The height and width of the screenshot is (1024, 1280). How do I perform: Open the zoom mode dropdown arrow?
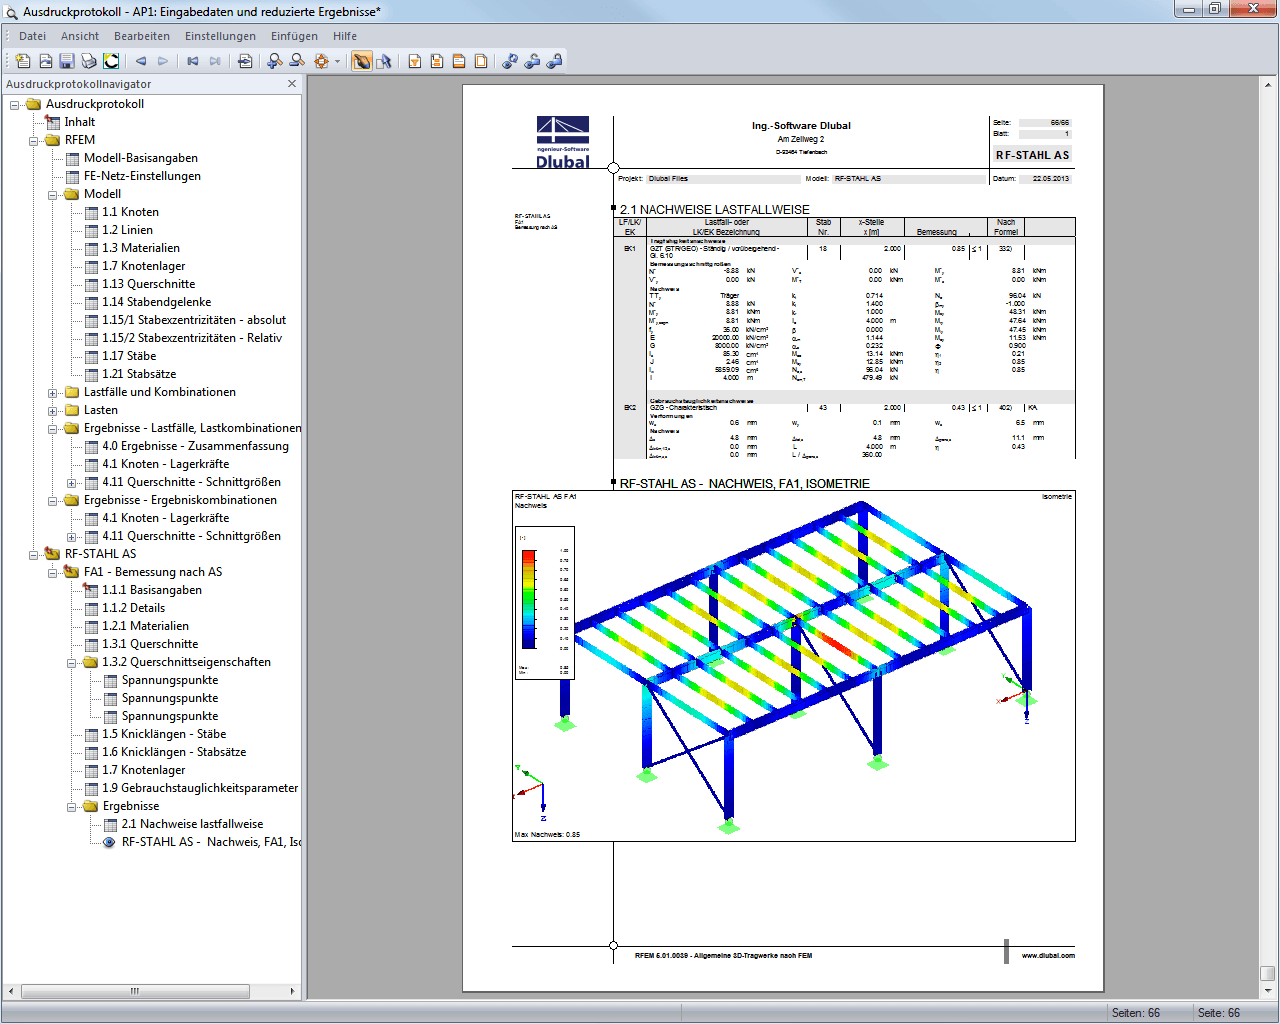[337, 61]
